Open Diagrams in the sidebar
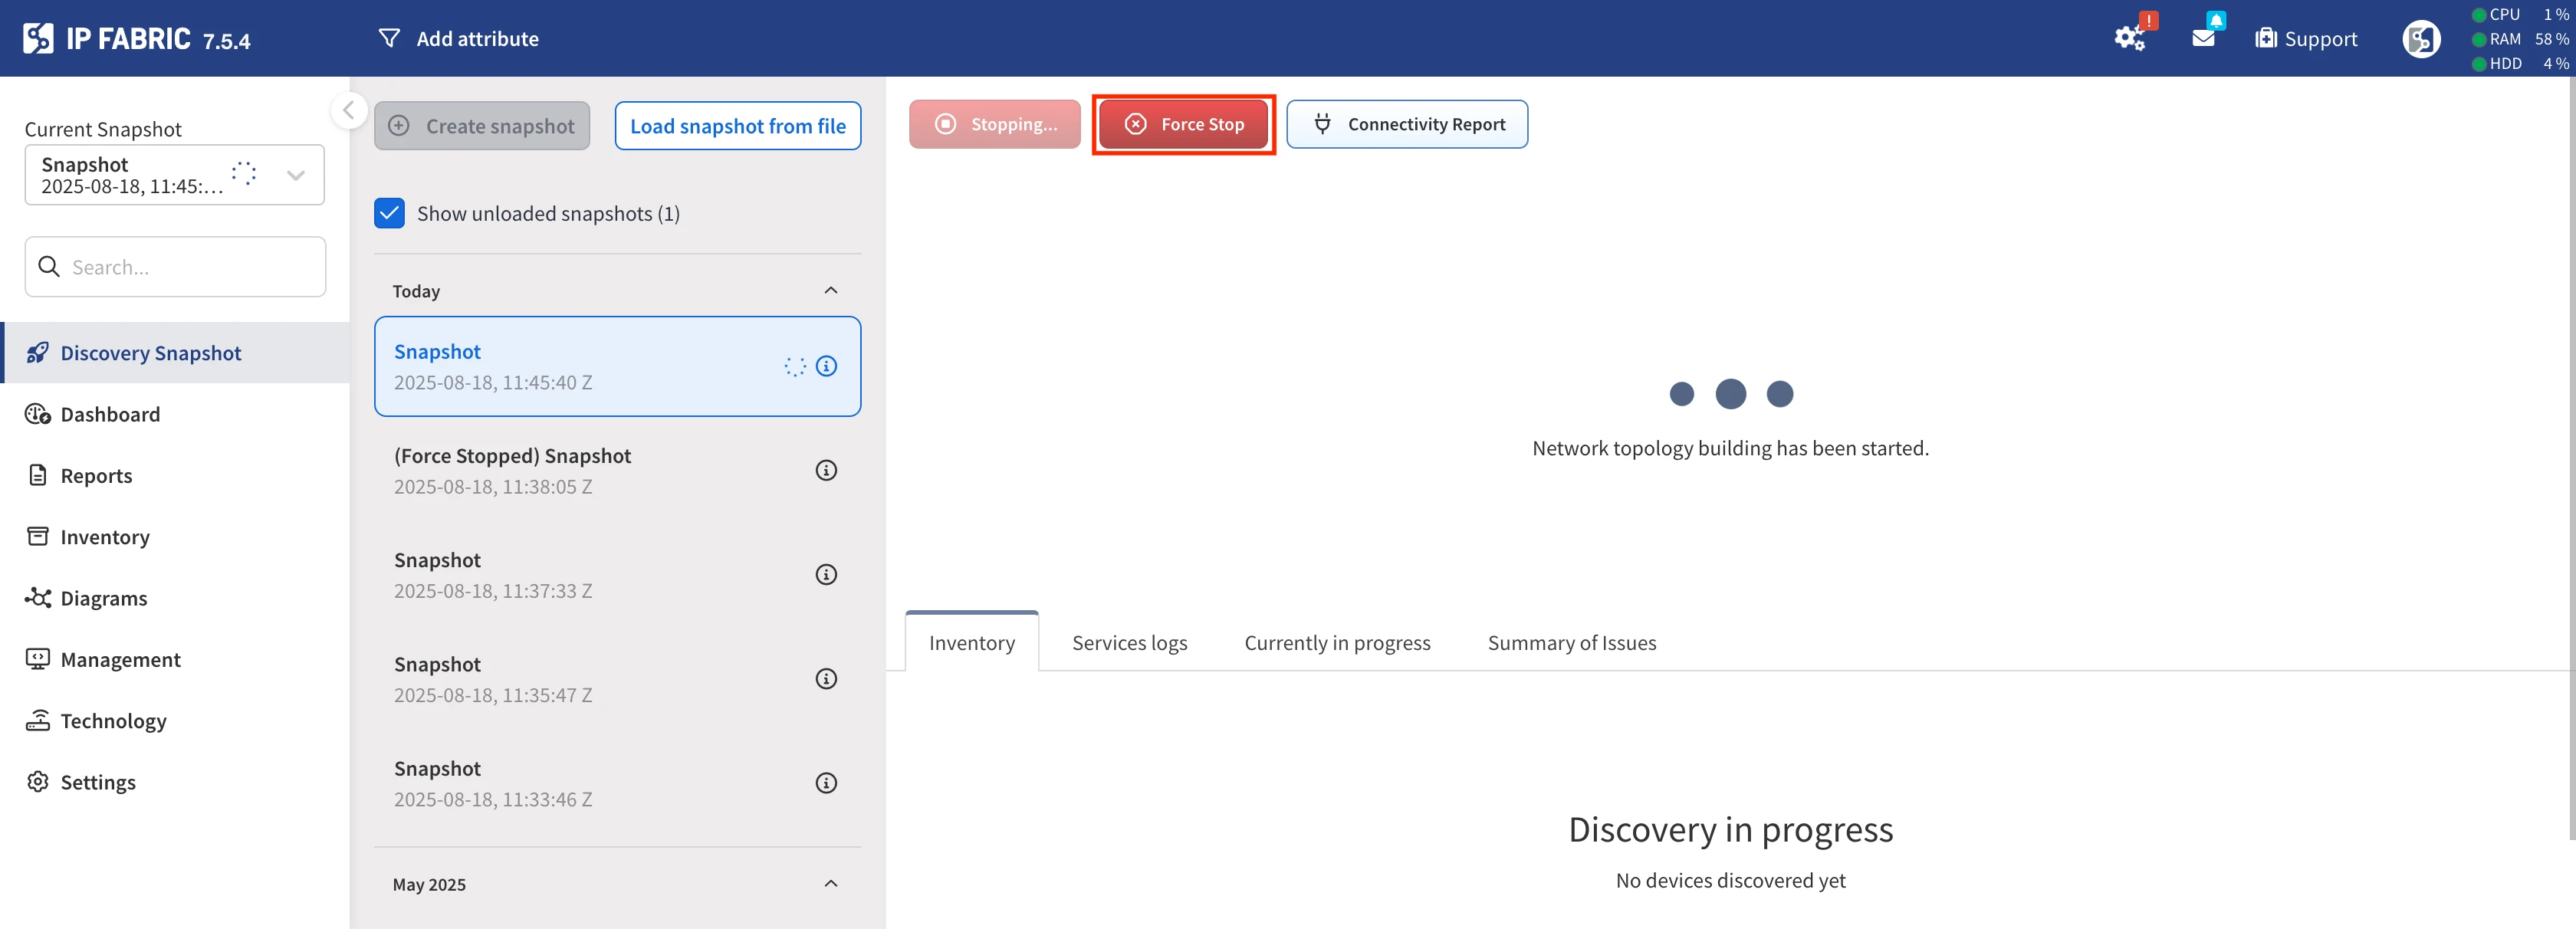This screenshot has height=929, width=2576. click(x=103, y=598)
